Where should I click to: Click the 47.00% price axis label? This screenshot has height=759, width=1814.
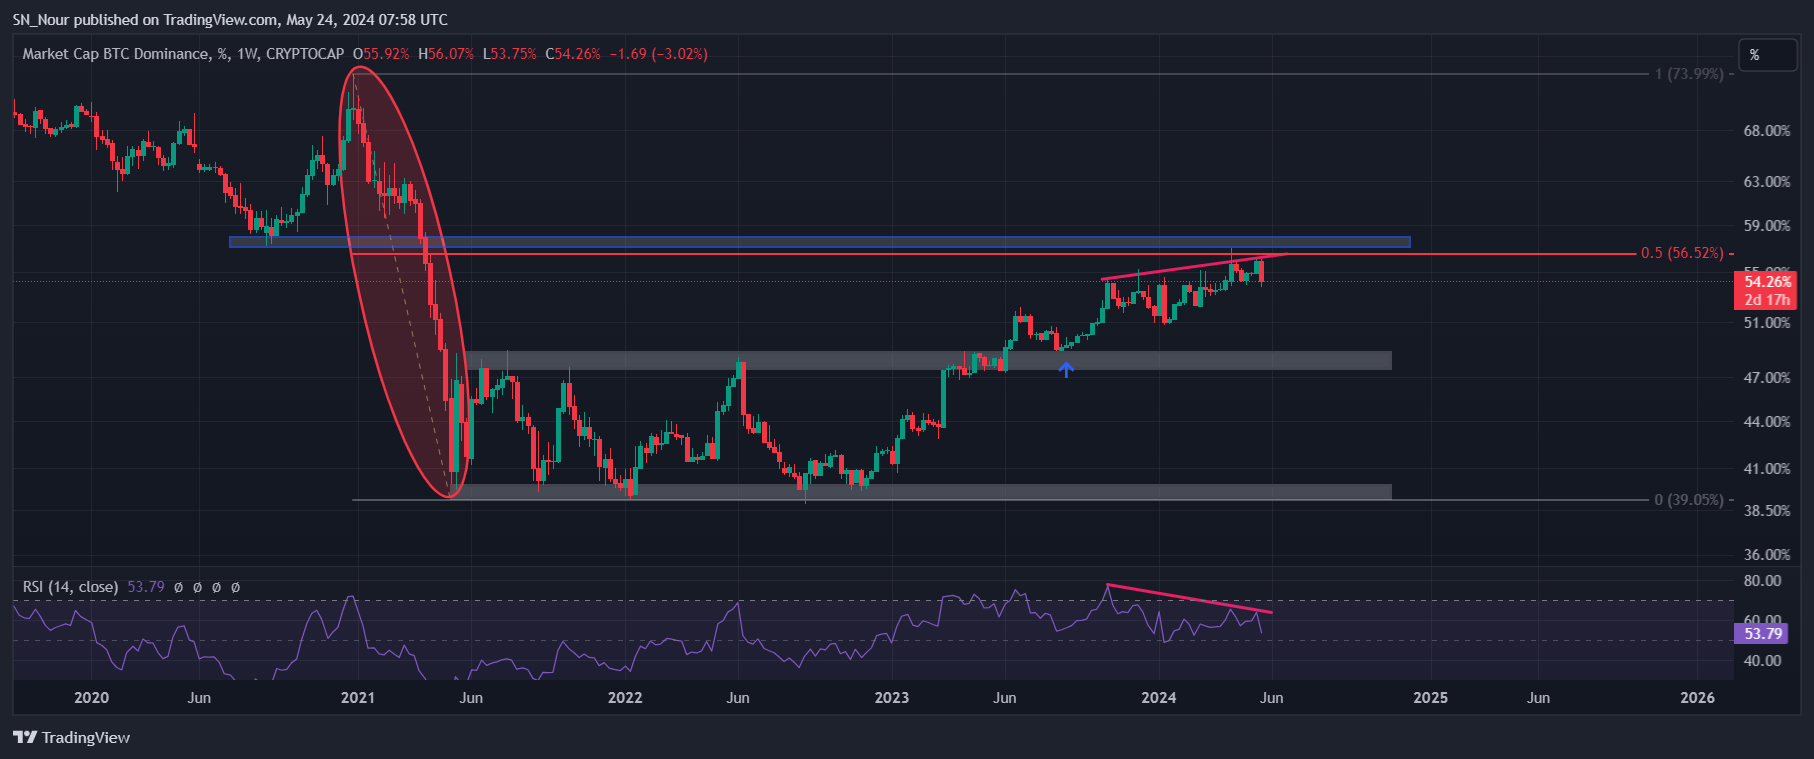pos(1767,378)
